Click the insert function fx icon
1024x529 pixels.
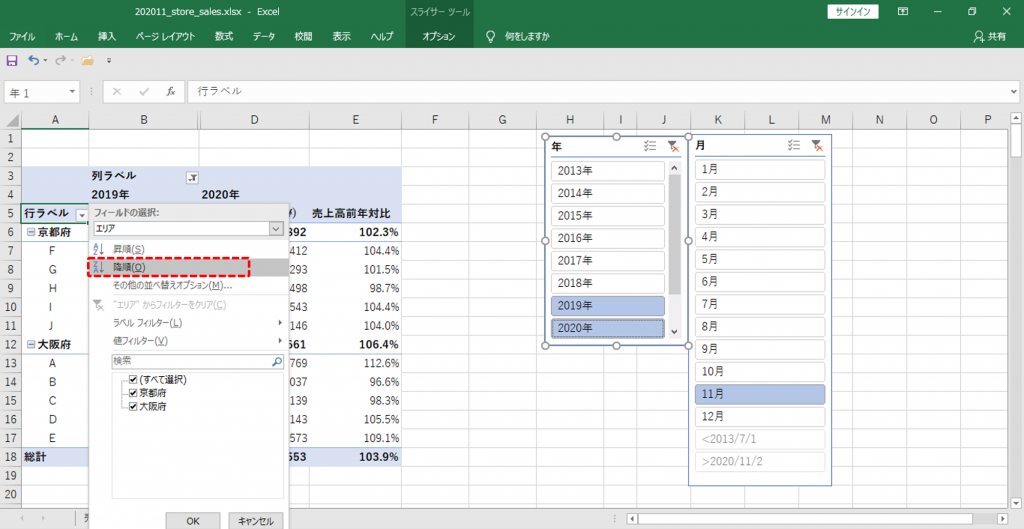click(170, 91)
